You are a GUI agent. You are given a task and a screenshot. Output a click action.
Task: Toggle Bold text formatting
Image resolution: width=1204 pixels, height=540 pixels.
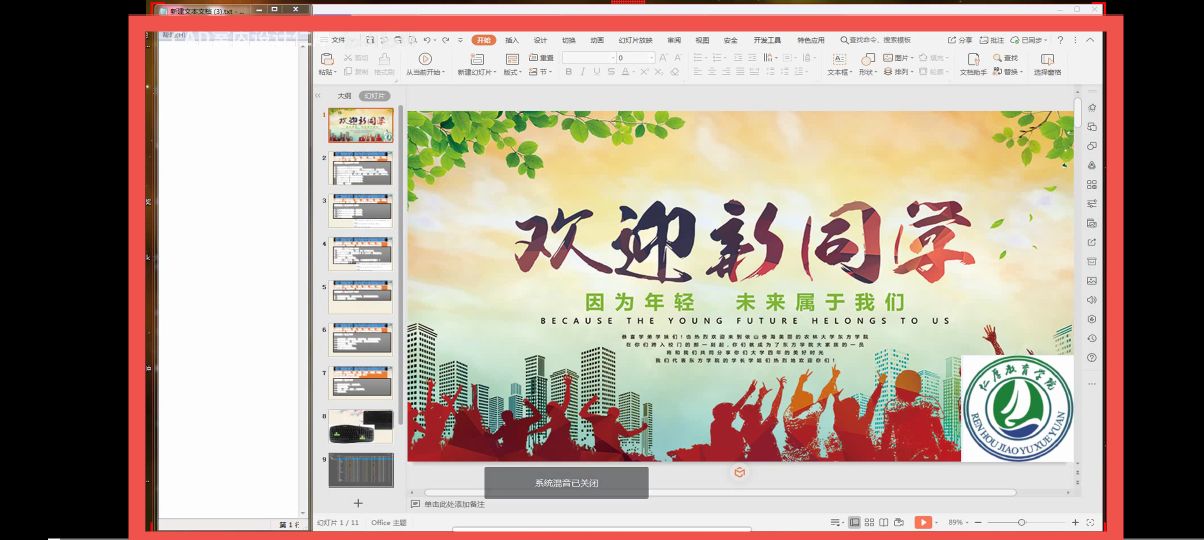coord(568,72)
